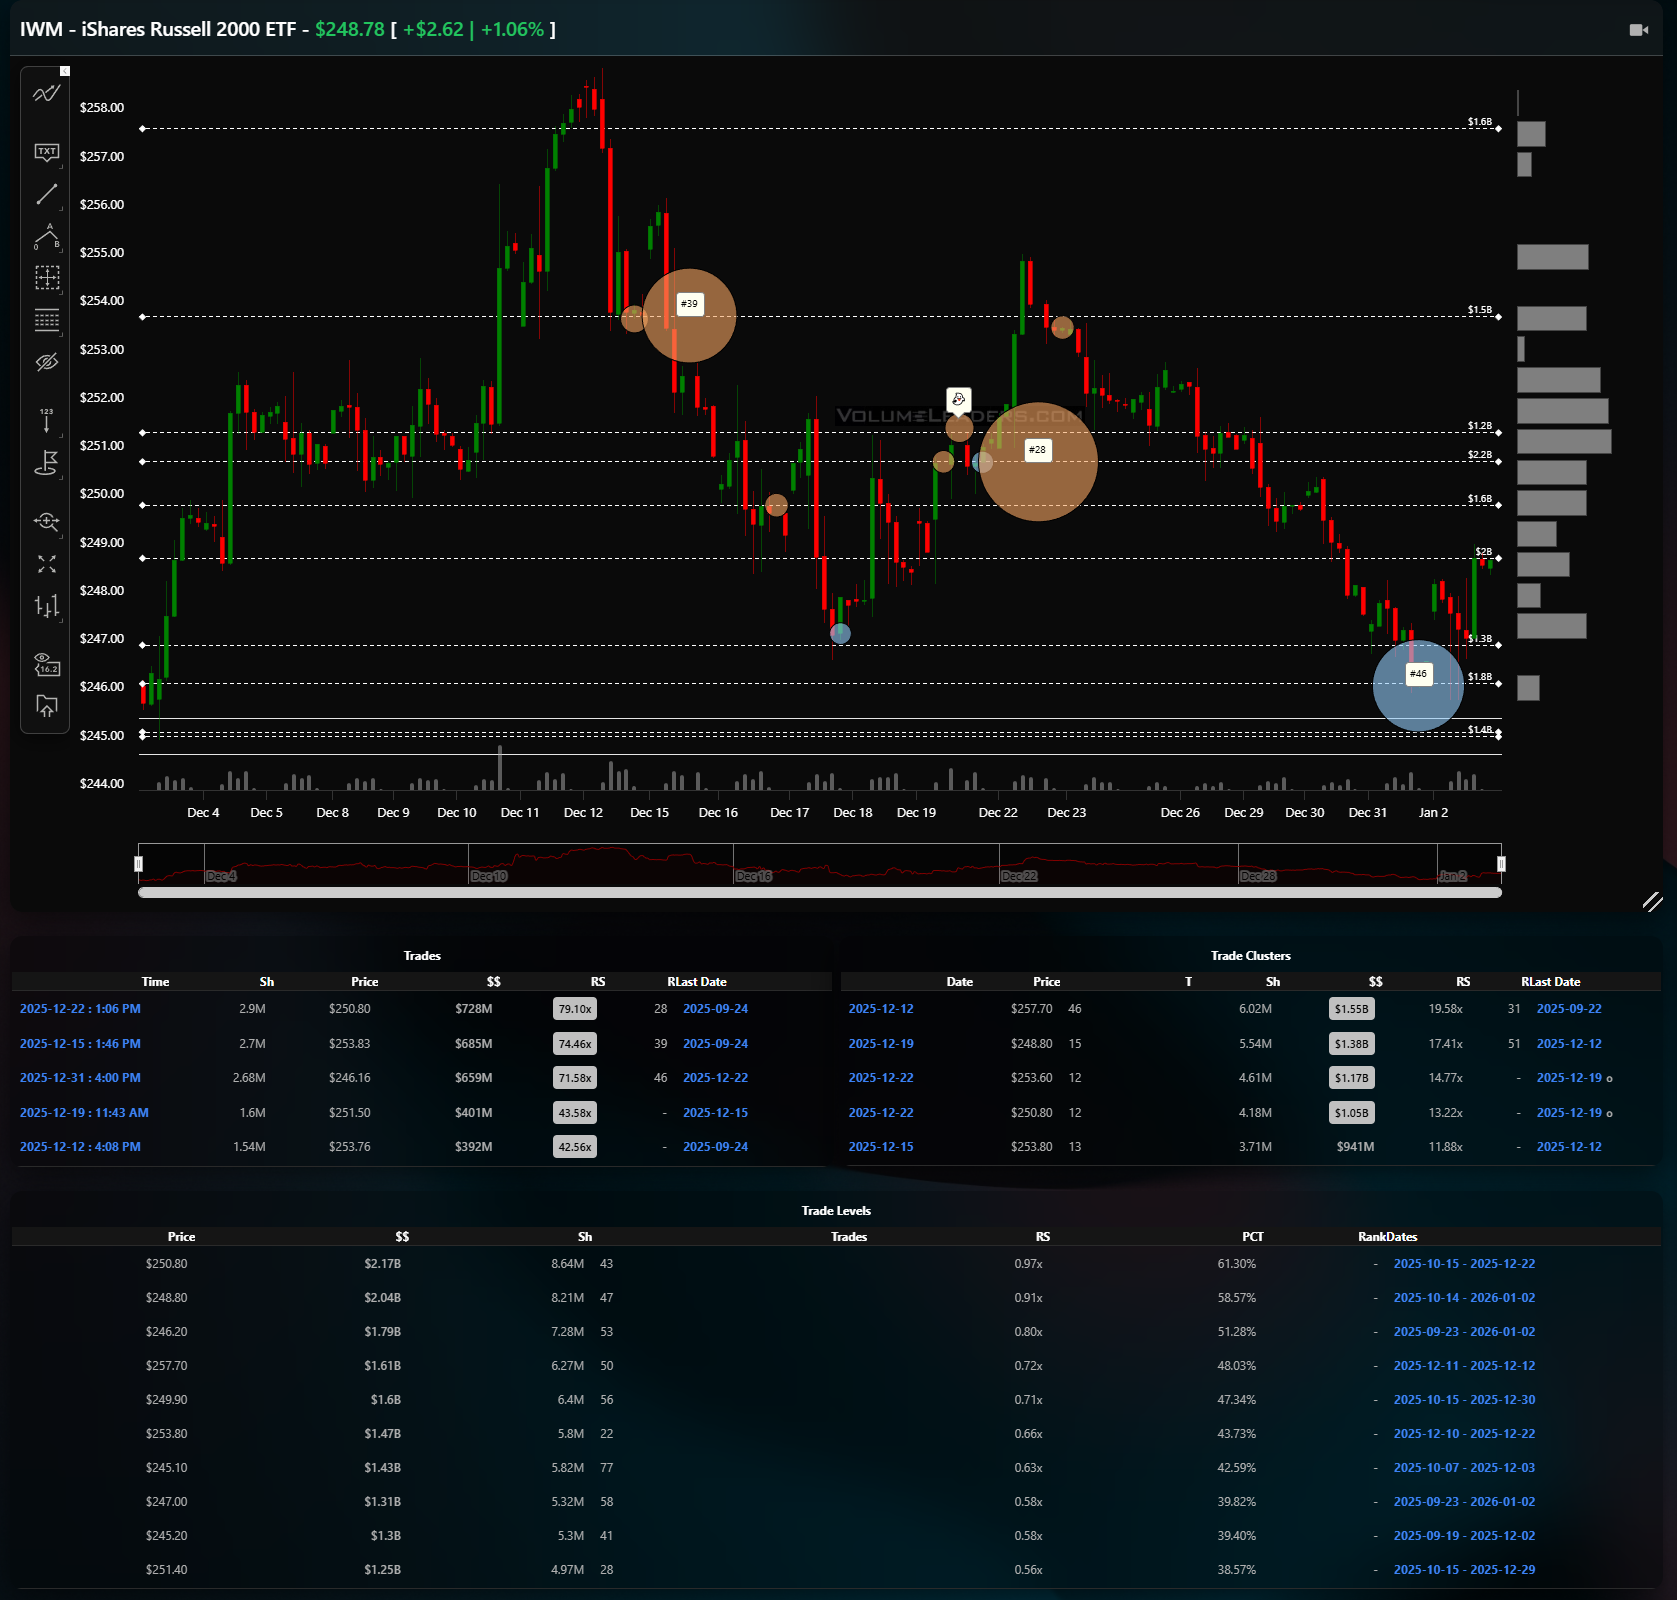Open RankDates 2025-10-14 - 2026-01-02
The width and height of the screenshot is (1677, 1600).
[1464, 1298]
